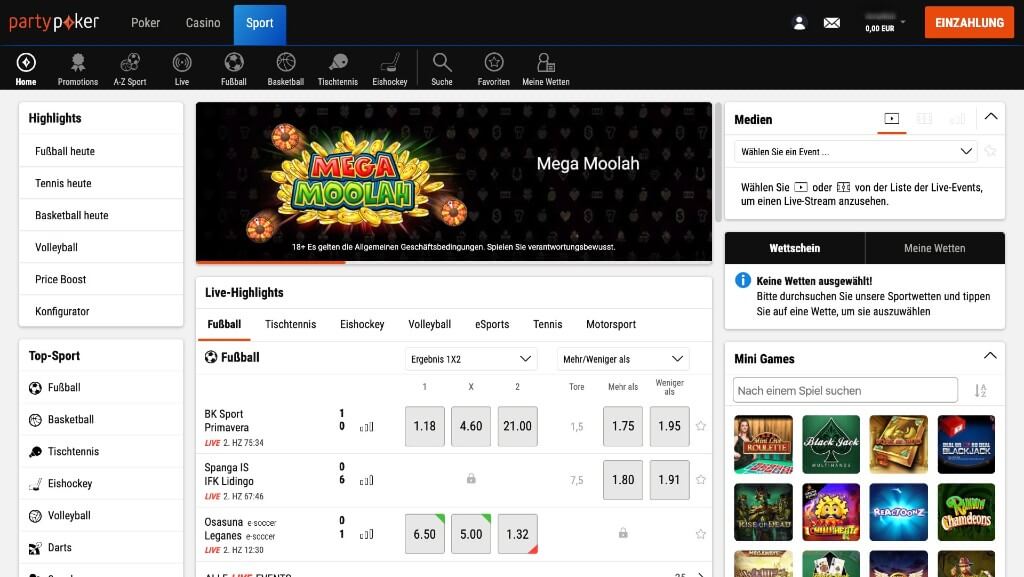This screenshot has height=577, width=1024.
Task: Switch to the Tischtennis live-highlights tab
Action: (291, 324)
